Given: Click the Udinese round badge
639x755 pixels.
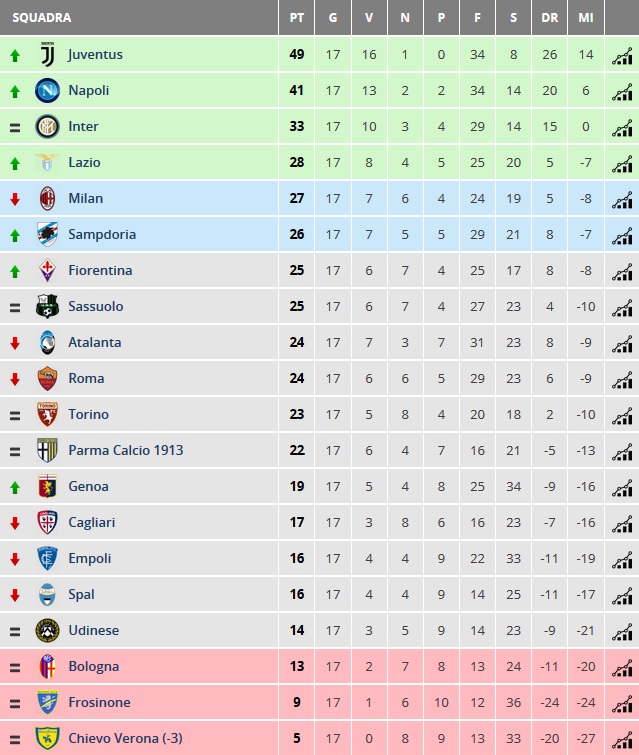Looking at the screenshot, I should pos(47,630).
